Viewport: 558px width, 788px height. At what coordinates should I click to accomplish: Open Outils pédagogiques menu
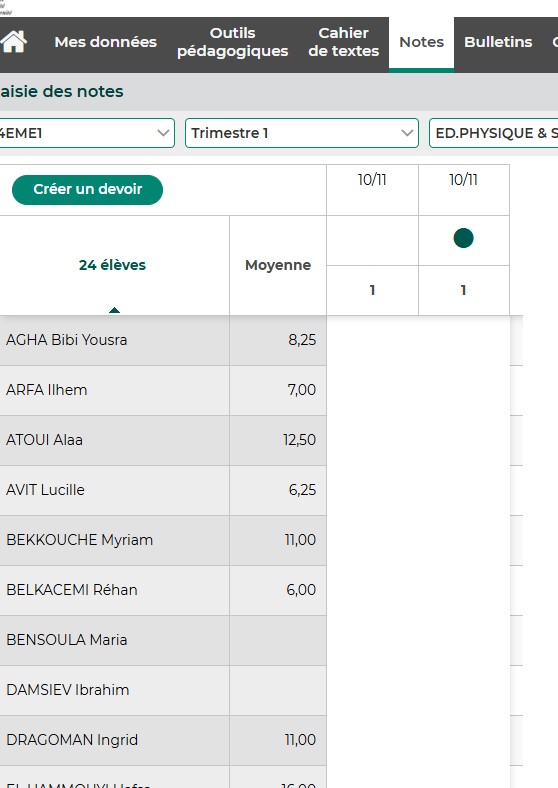point(232,42)
